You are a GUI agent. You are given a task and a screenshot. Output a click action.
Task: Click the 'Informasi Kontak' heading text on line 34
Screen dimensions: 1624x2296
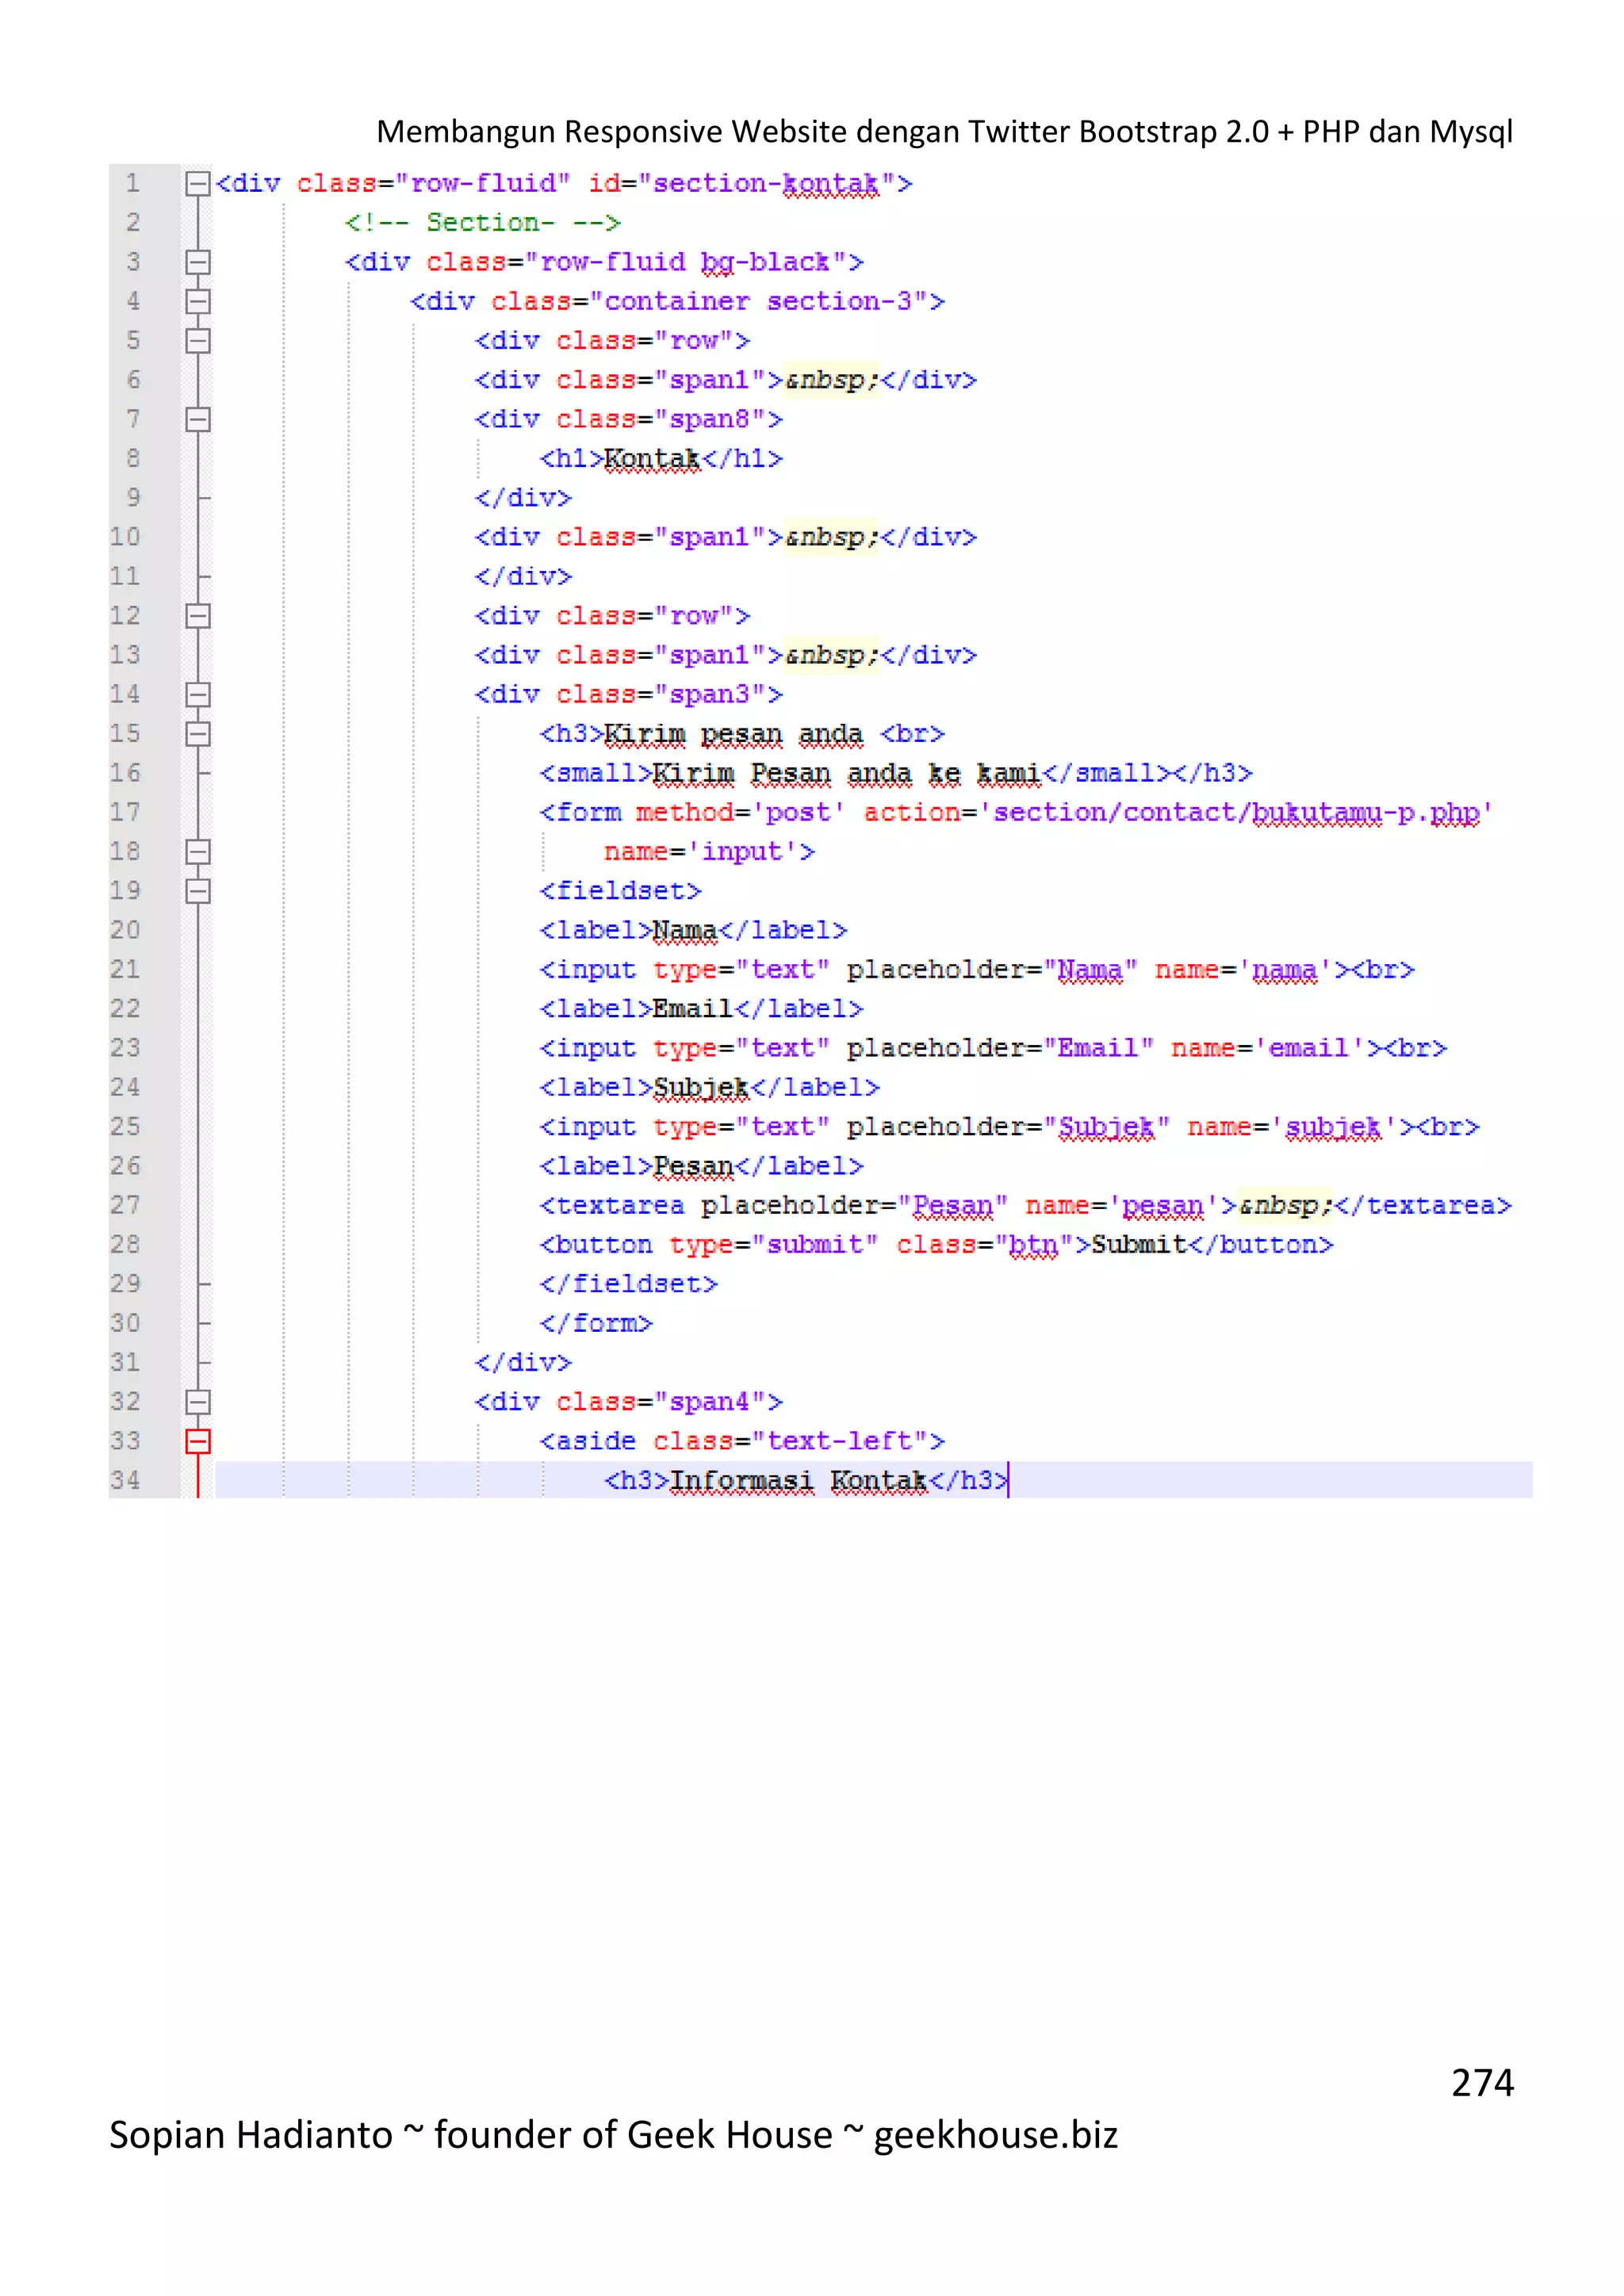799,1480
